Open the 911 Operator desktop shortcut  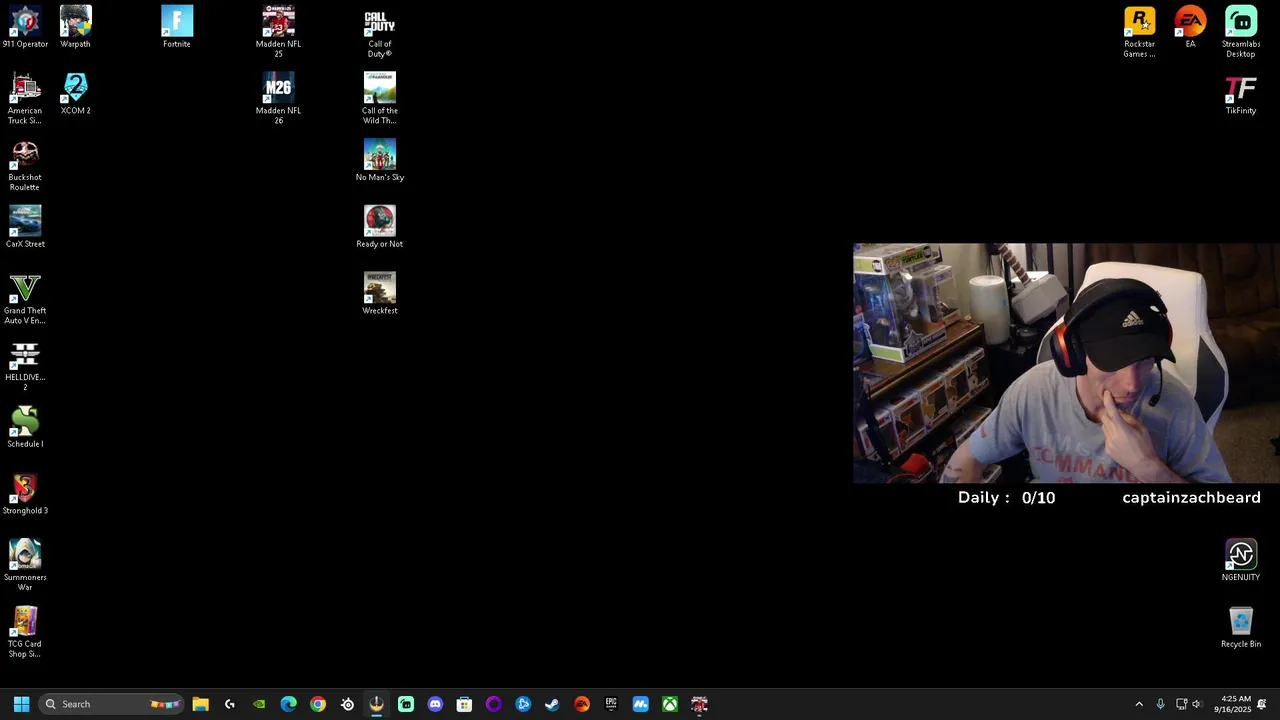25,27
